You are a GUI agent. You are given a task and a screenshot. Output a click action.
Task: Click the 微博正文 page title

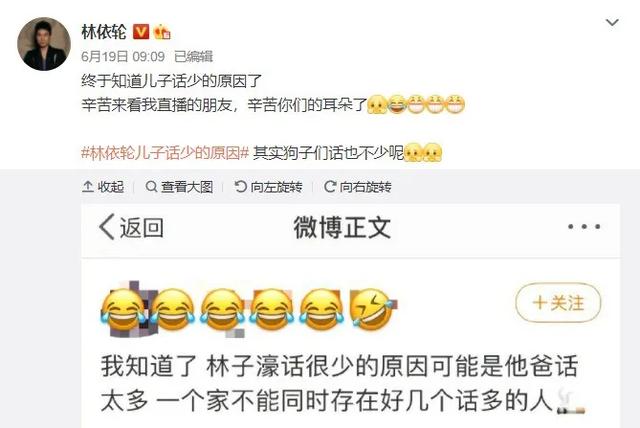coord(342,227)
